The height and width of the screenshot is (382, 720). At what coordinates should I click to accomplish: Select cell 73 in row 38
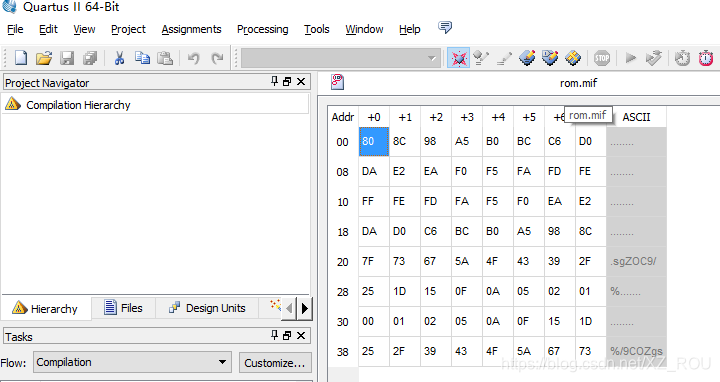[591, 351]
